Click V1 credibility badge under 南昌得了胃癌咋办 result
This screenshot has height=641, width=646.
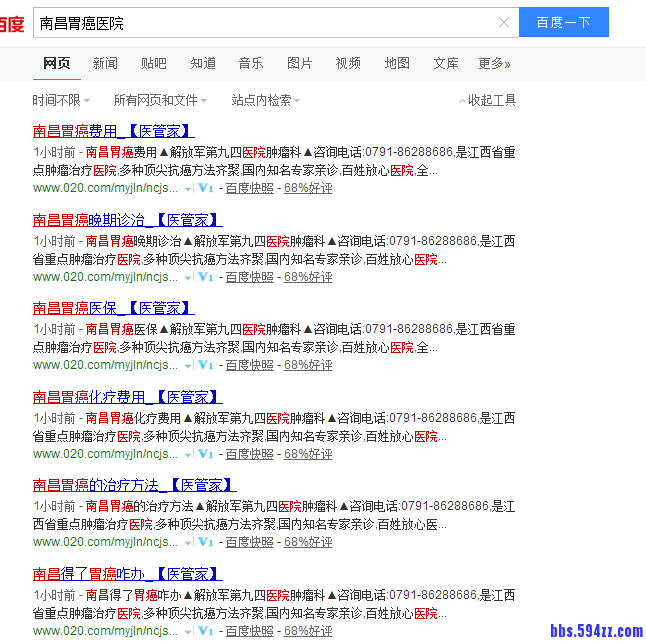tap(206, 631)
